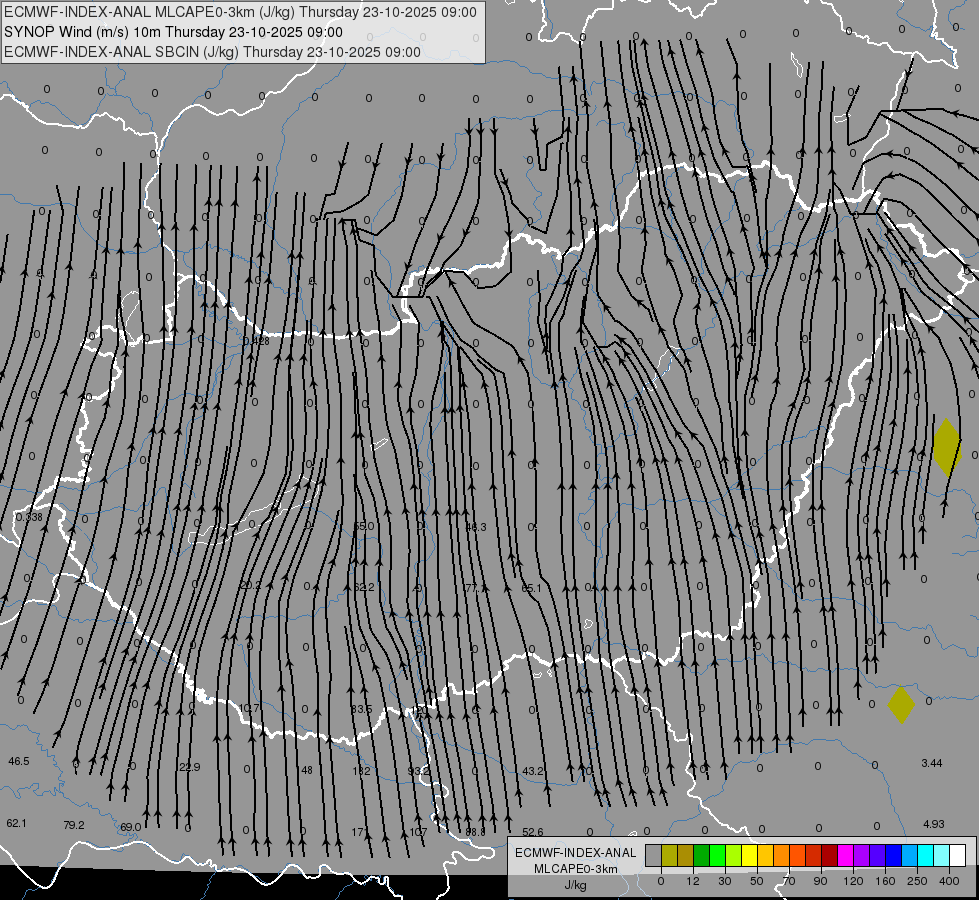
Task: Click the map value 83.5
Action: tap(362, 709)
